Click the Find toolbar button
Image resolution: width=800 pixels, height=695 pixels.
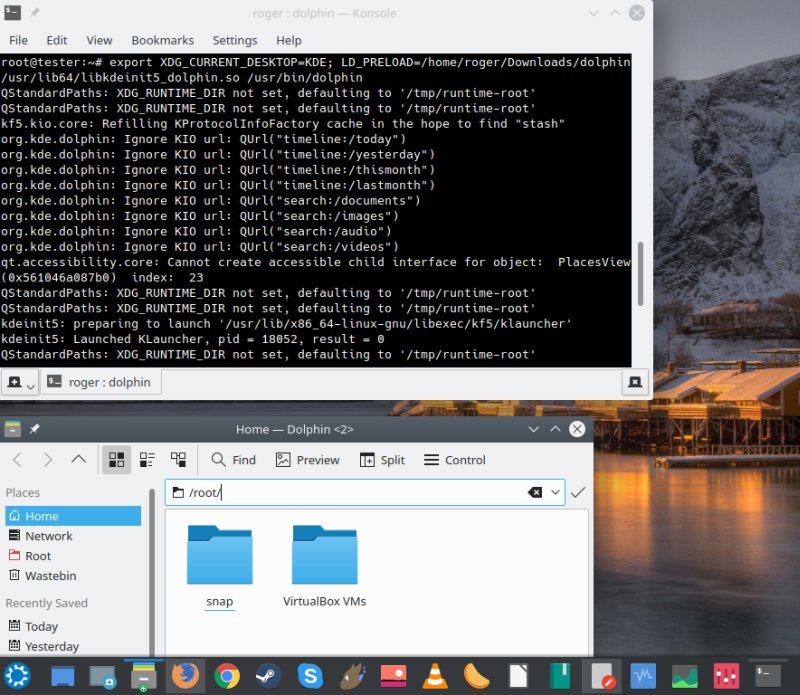pos(233,460)
